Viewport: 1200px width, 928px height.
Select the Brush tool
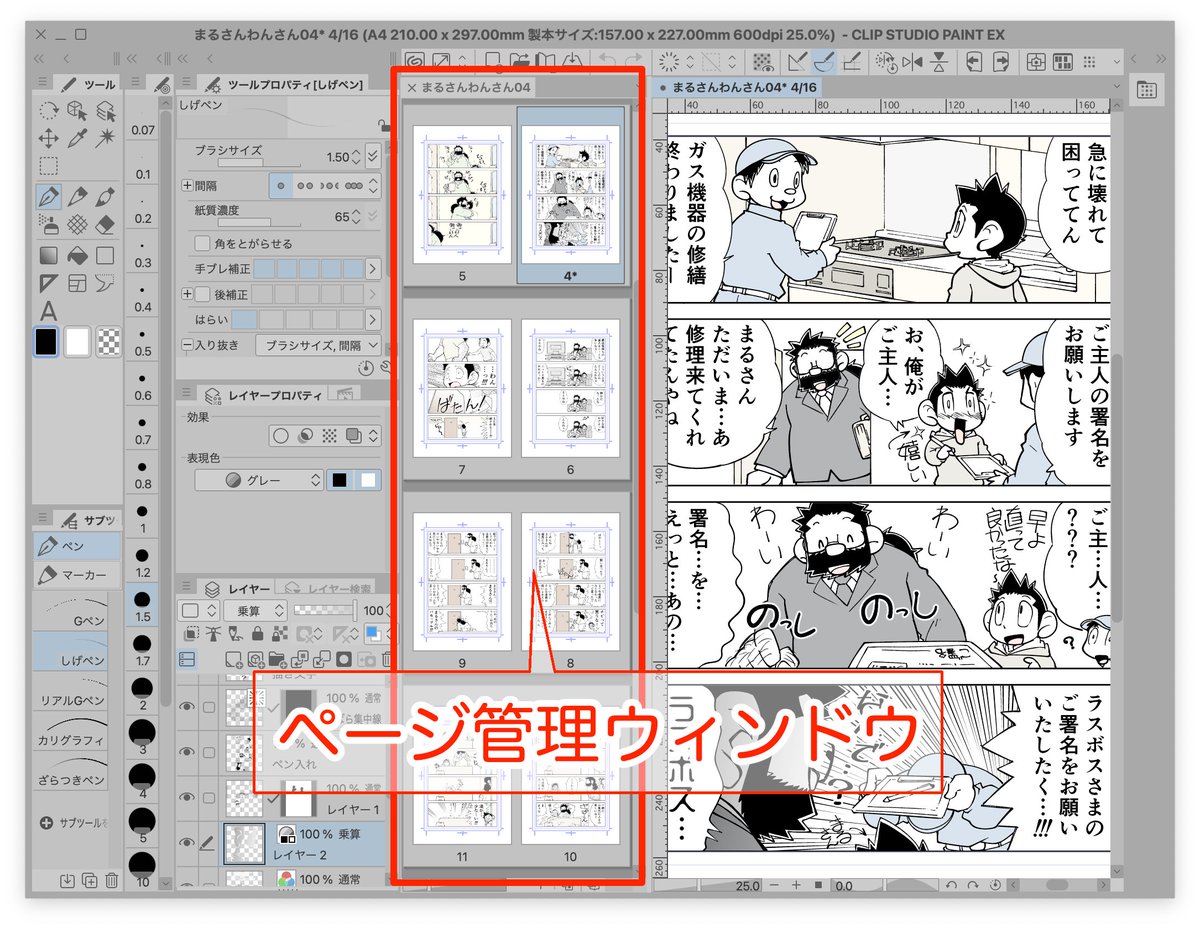pyautogui.click(x=106, y=197)
